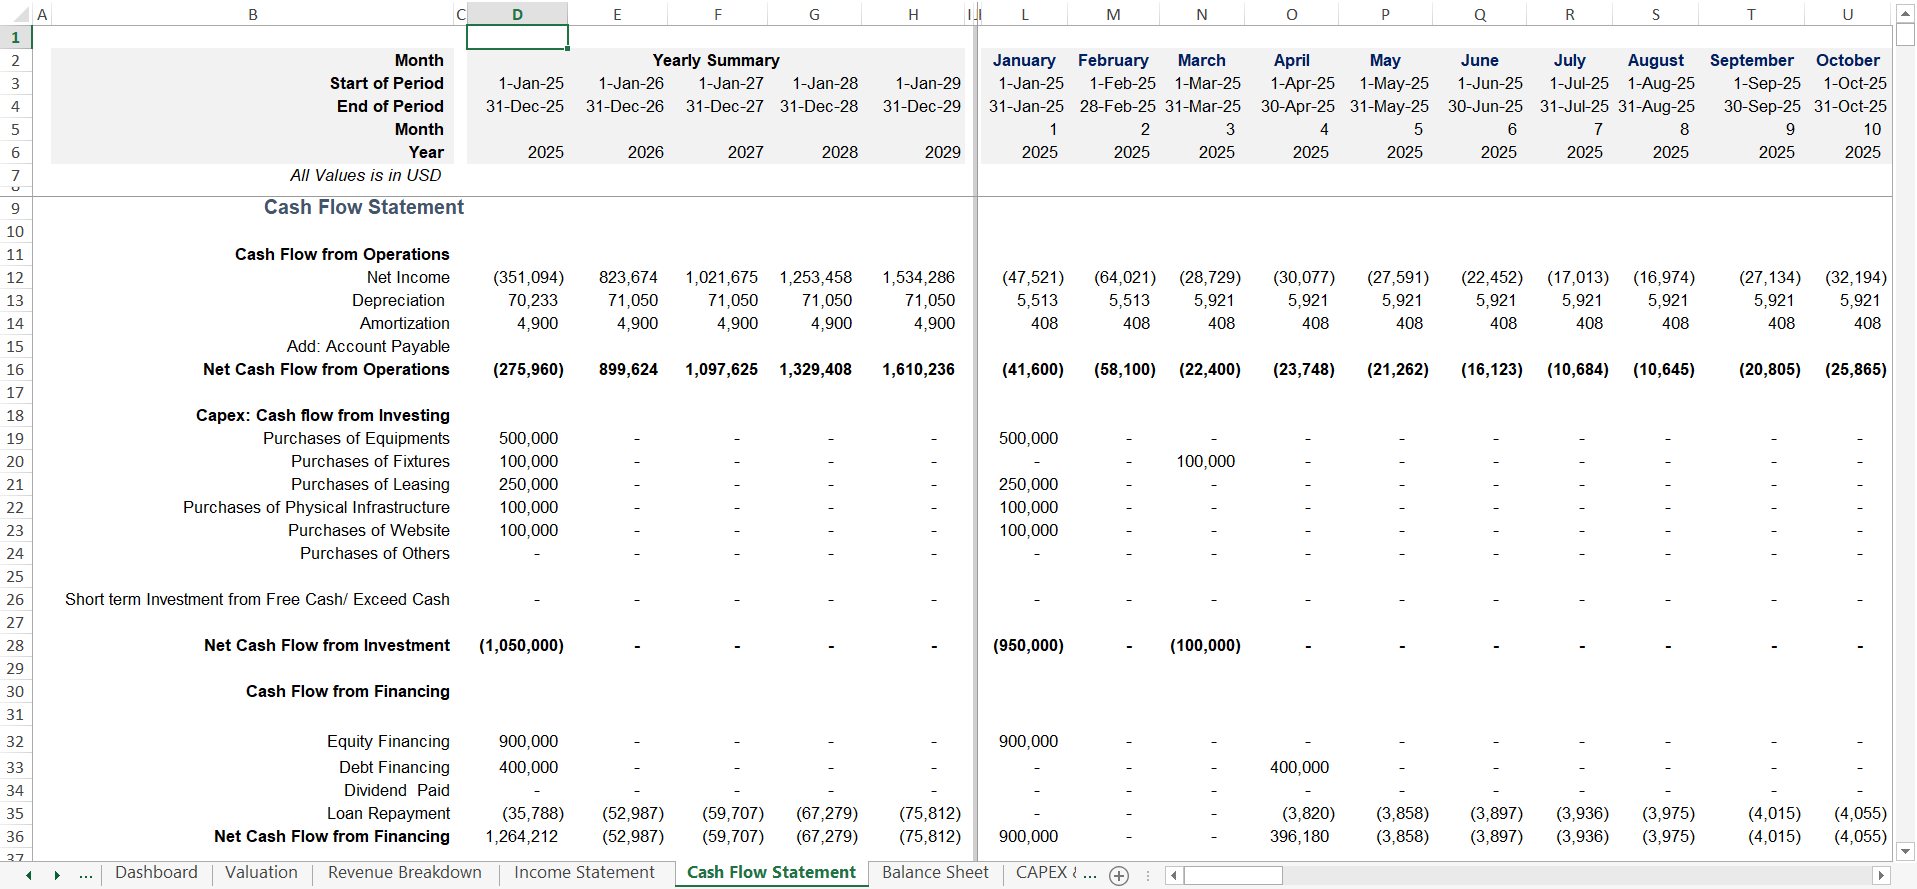Open the Dashboard sheet tab
Image resolution: width=1917 pixels, height=889 pixels.
tap(156, 872)
